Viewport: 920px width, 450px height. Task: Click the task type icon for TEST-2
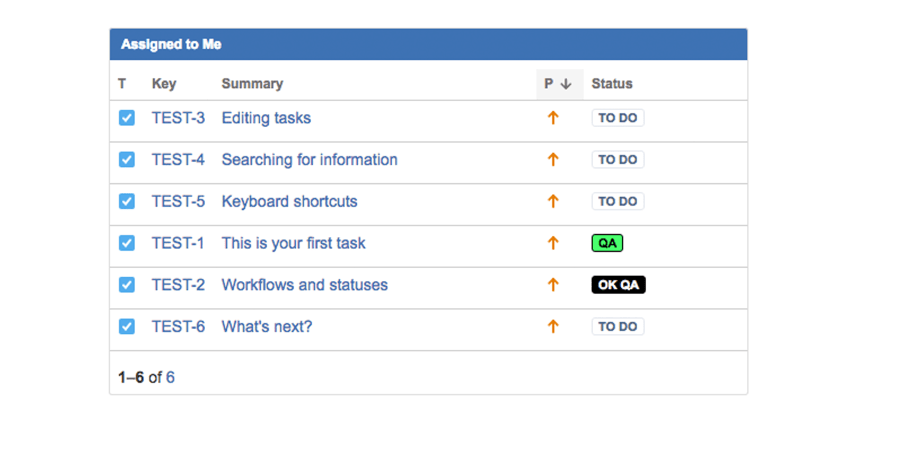tap(127, 285)
